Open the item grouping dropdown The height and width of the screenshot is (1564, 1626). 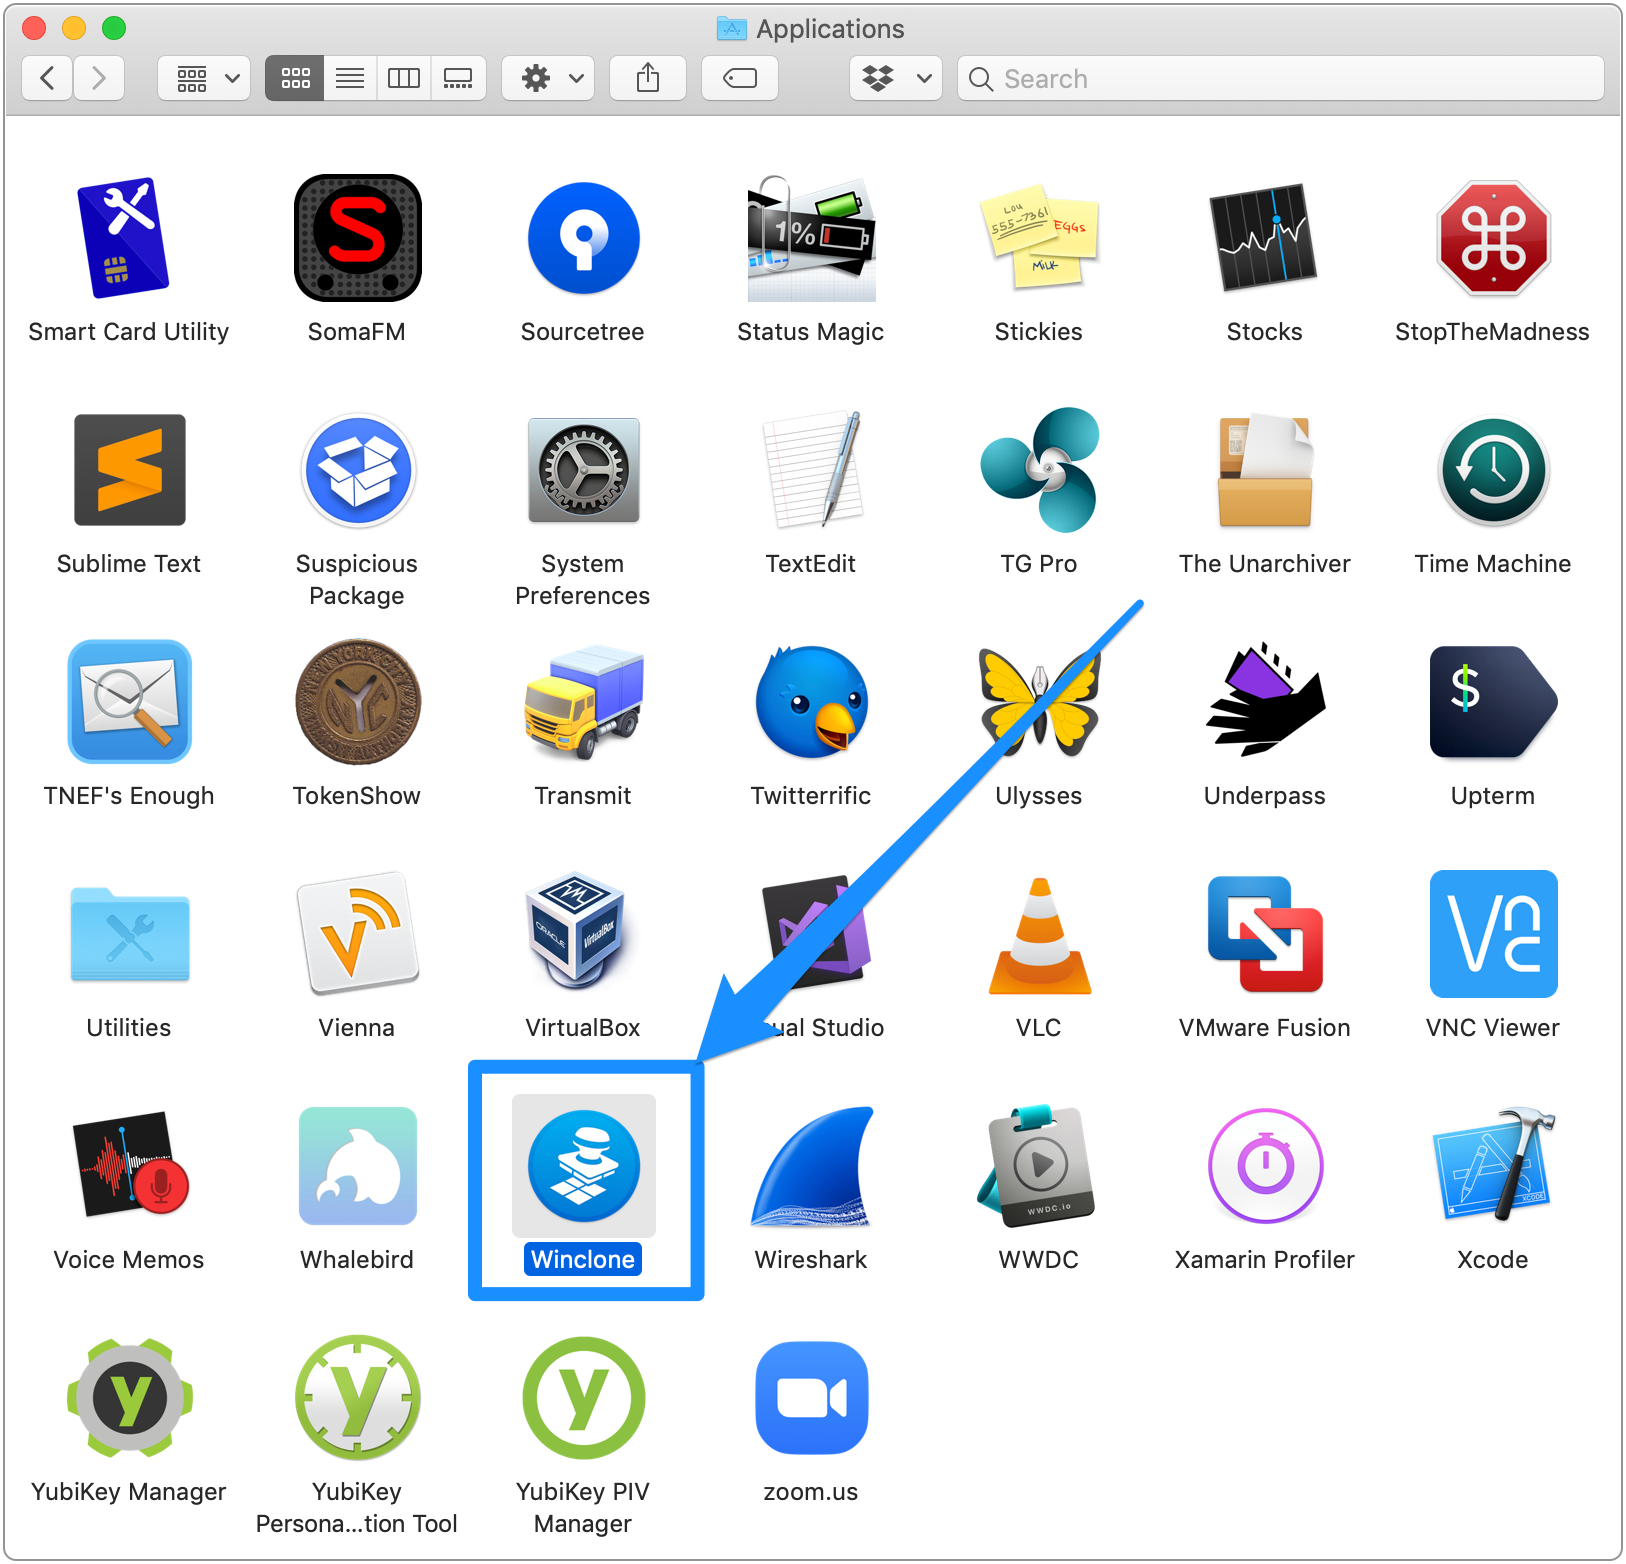[x=204, y=78]
